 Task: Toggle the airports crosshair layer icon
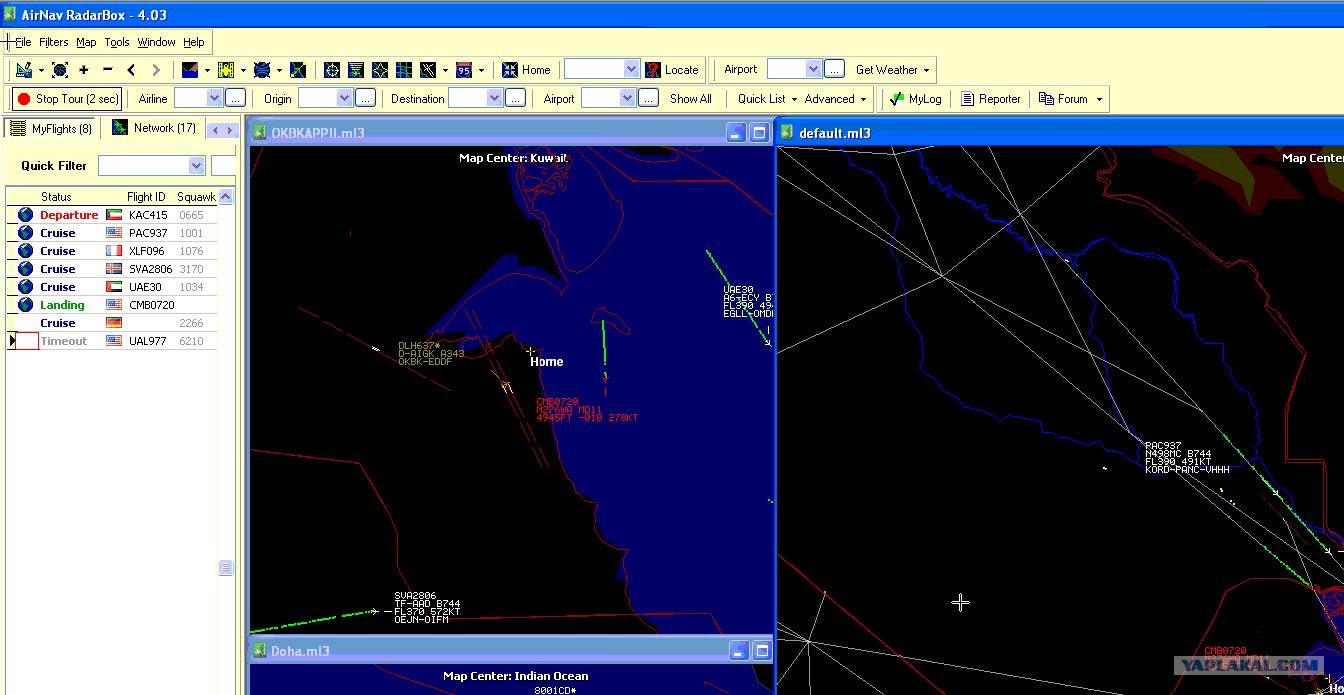pyautogui.click(x=332, y=70)
